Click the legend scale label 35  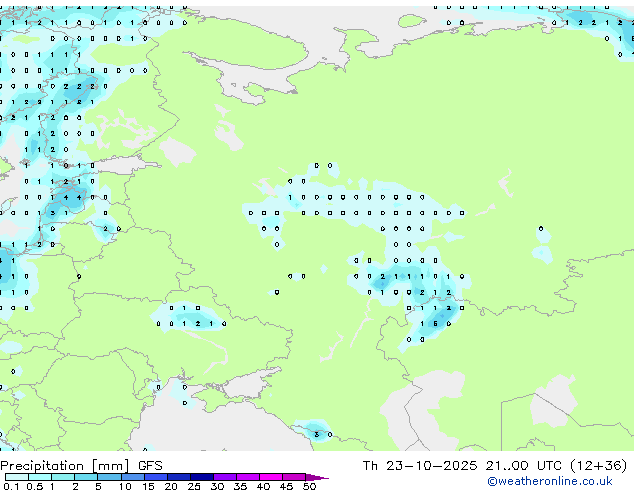coord(240,486)
